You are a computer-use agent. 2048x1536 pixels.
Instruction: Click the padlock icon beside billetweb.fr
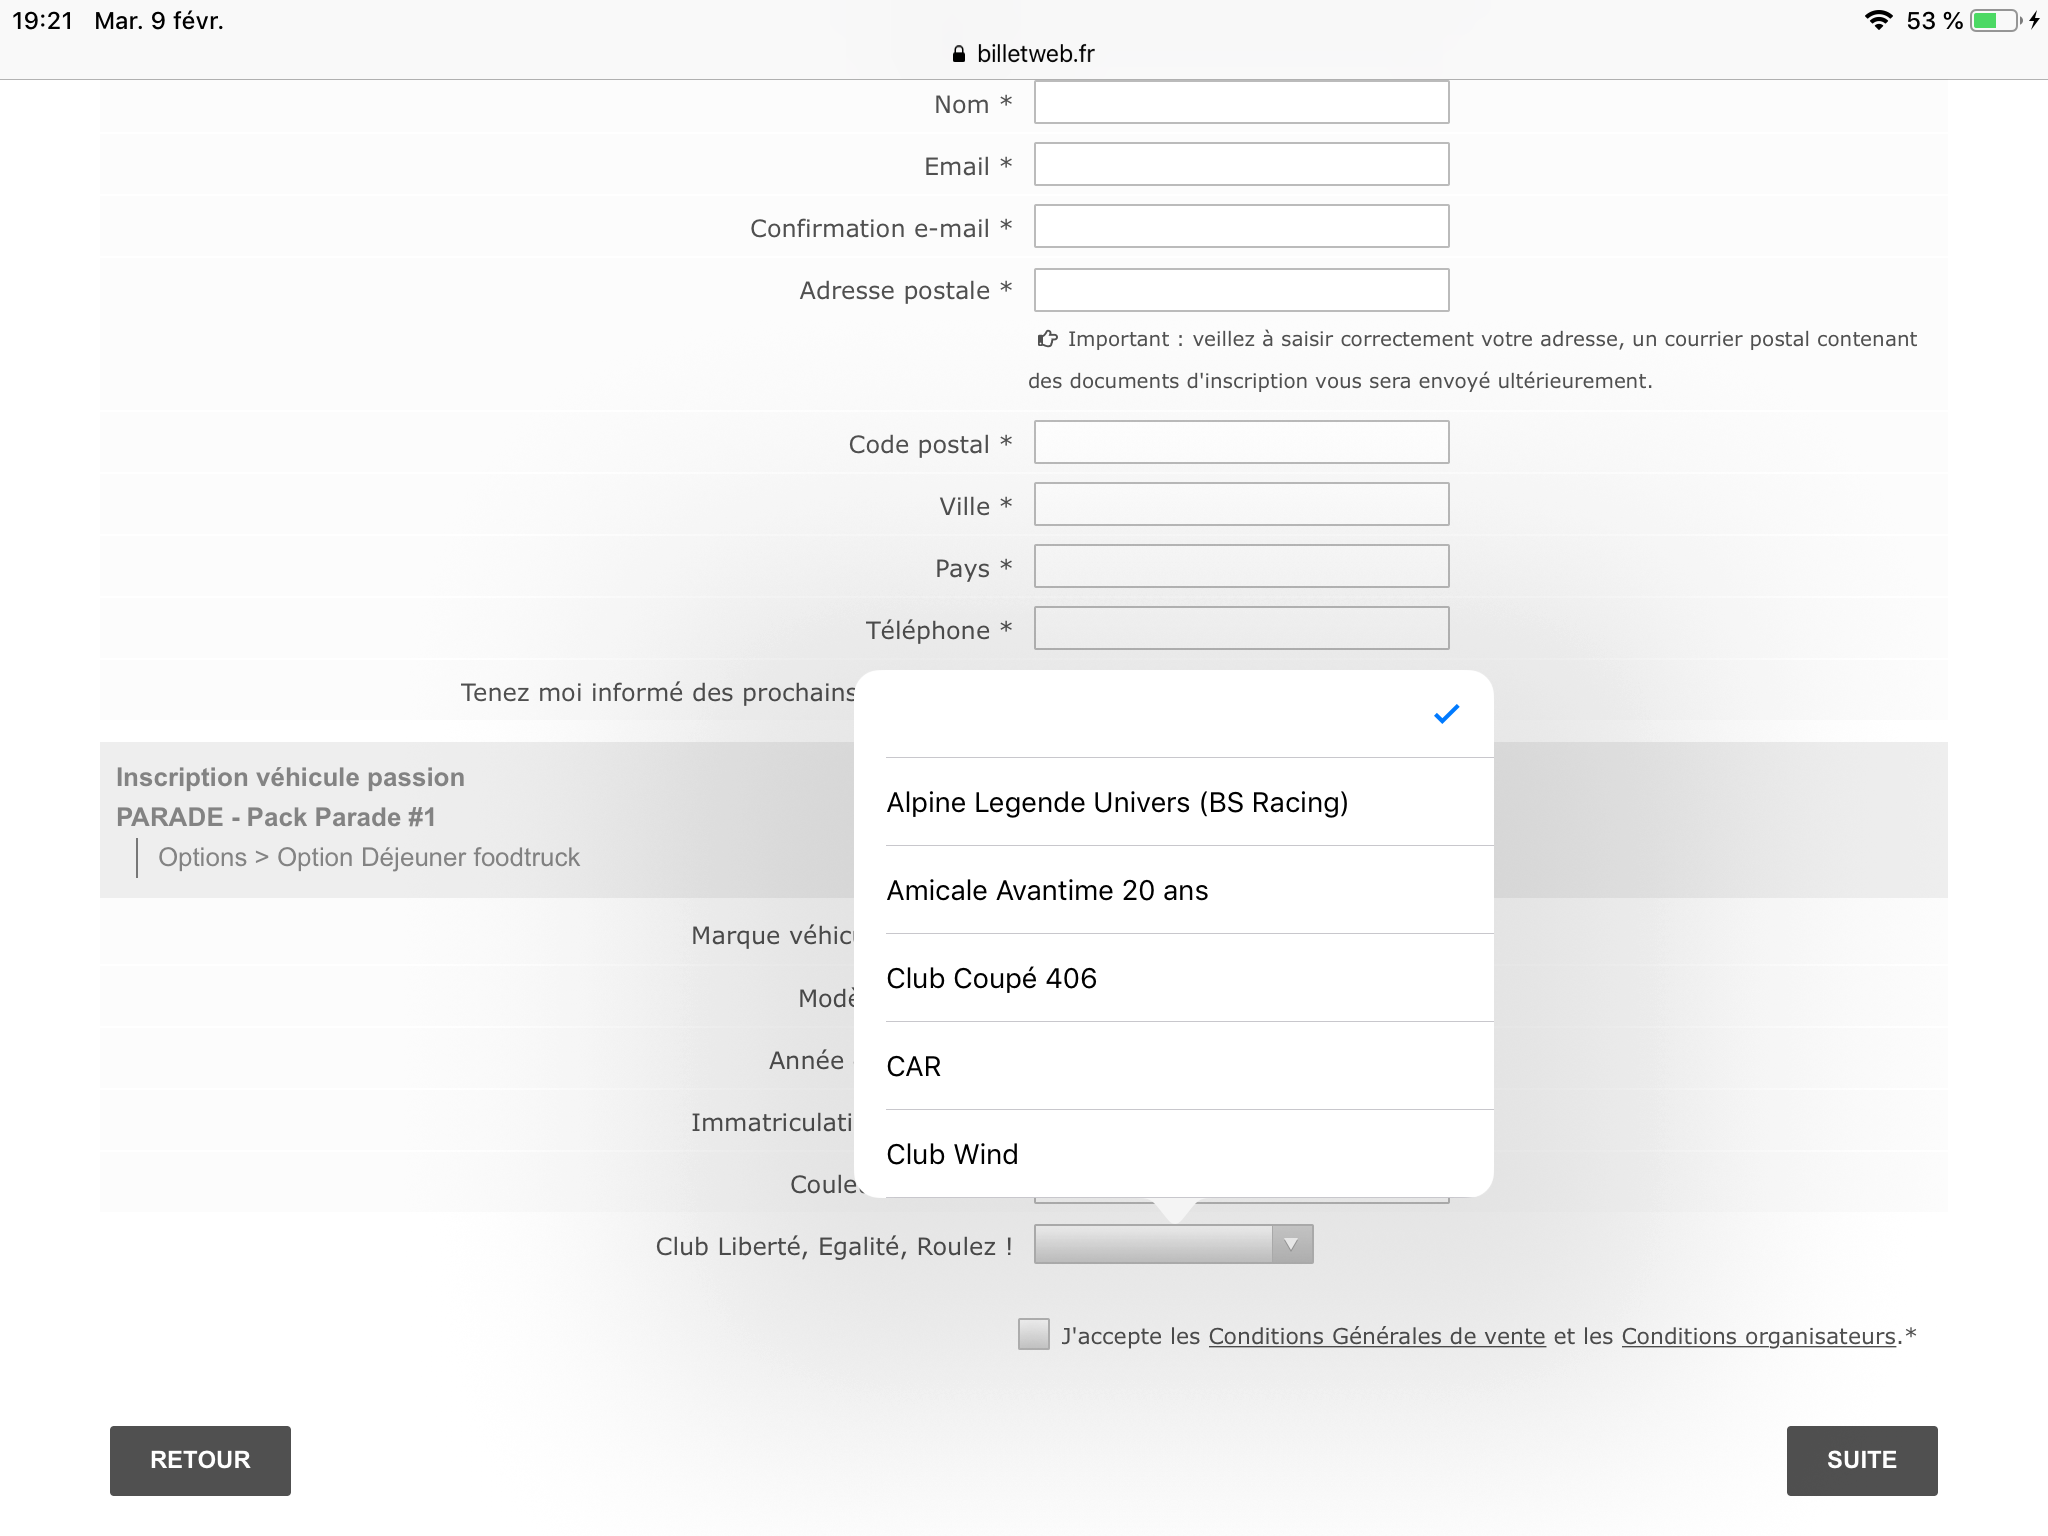point(958,54)
